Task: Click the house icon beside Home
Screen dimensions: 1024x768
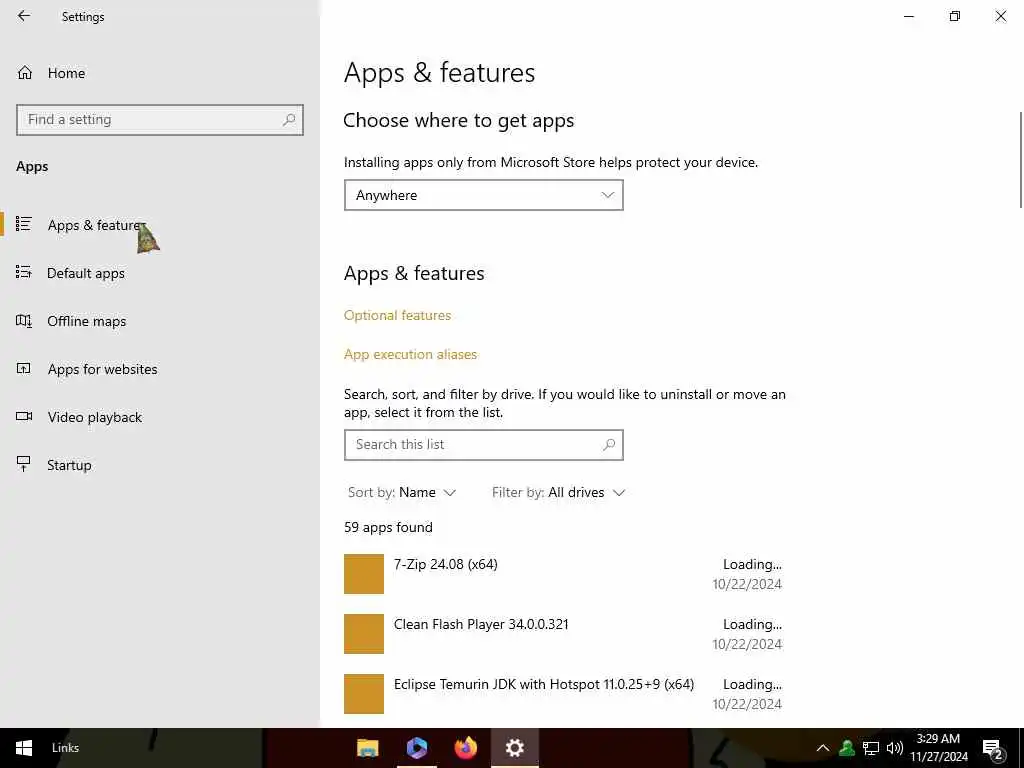Action: [x=25, y=73]
